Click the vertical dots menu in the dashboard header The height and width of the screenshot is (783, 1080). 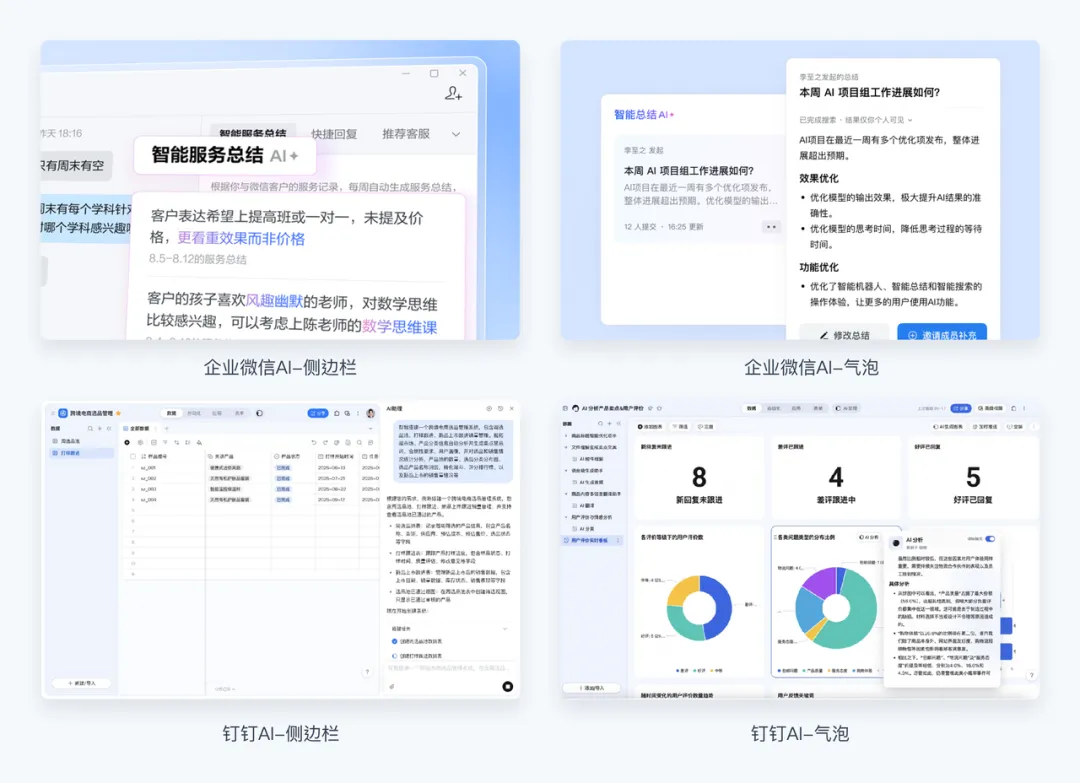tap(1024, 408)
